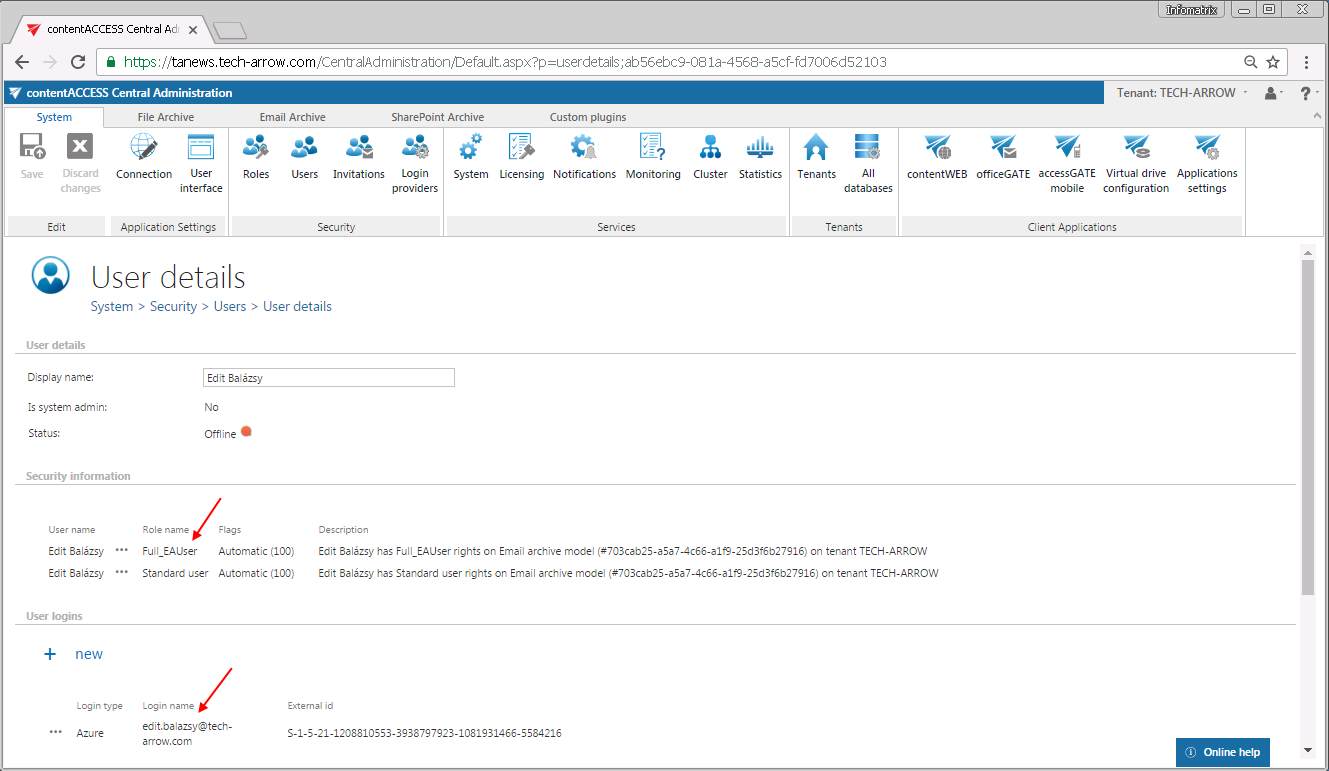Click the Security breadcrumb link
Viewport: 1329px width, 771px height.
pos(173,306)
